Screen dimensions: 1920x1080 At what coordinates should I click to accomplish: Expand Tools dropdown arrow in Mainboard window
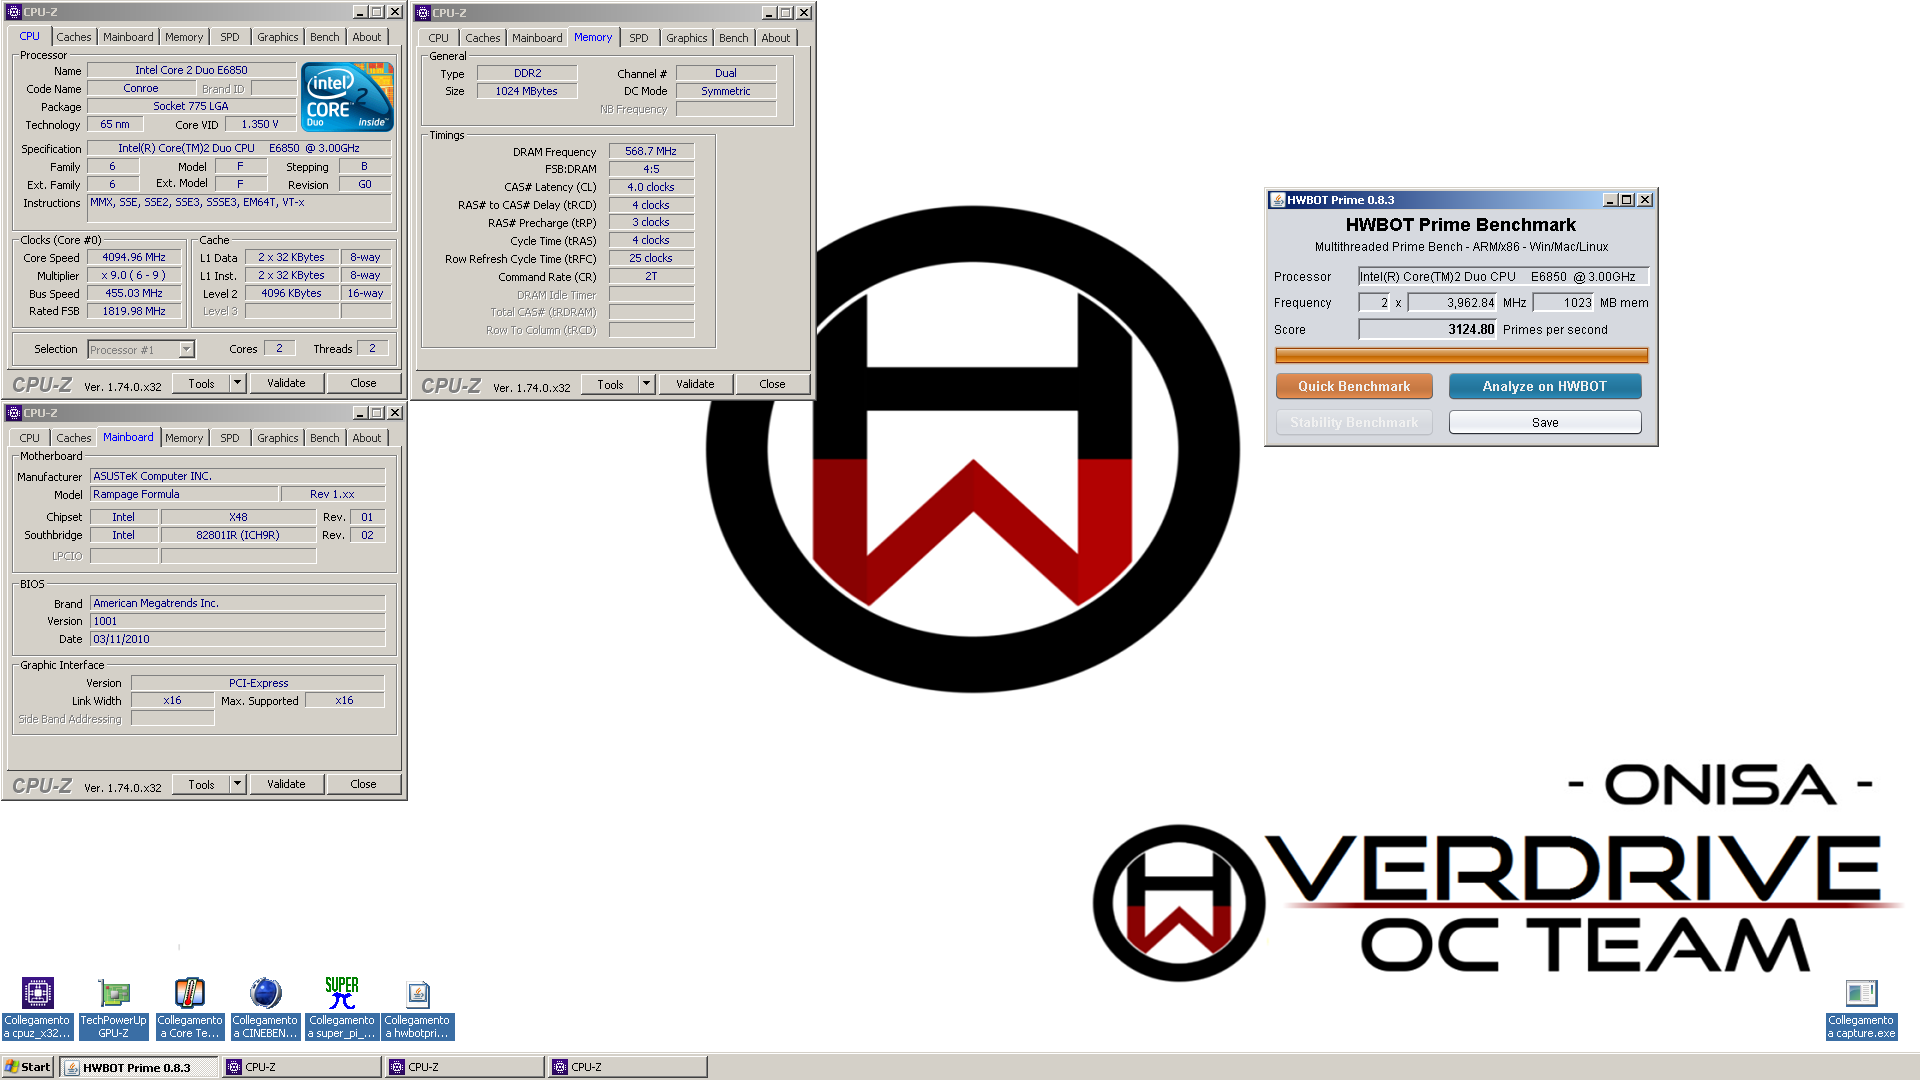pyautogui.click(x=237, y=784)
